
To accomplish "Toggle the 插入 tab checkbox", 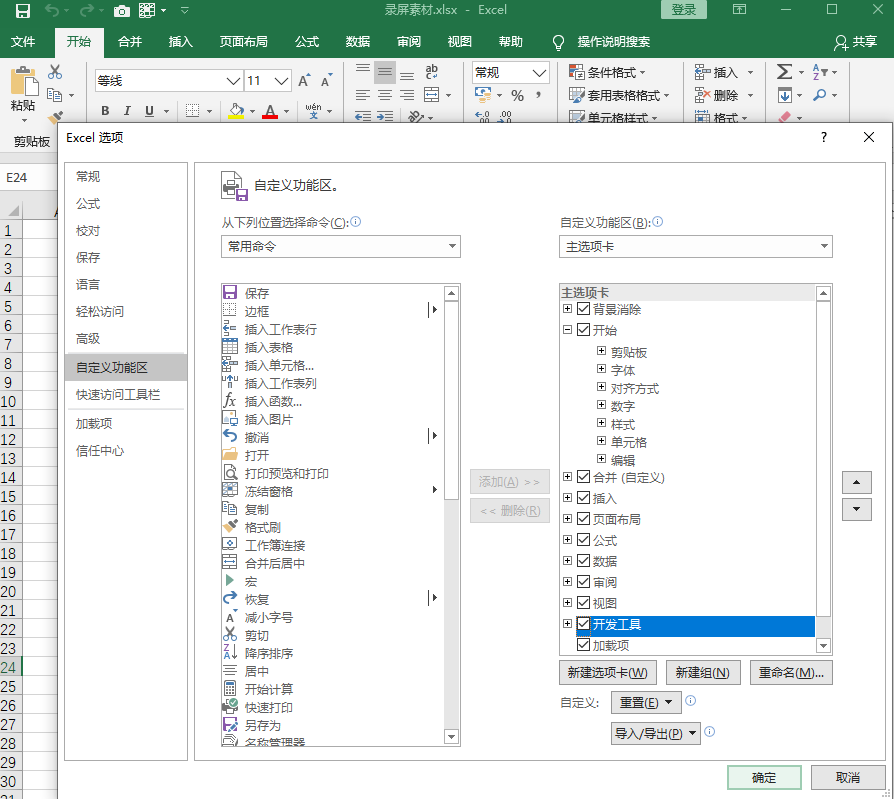I will pyautogui.click(x=583, y=498).
